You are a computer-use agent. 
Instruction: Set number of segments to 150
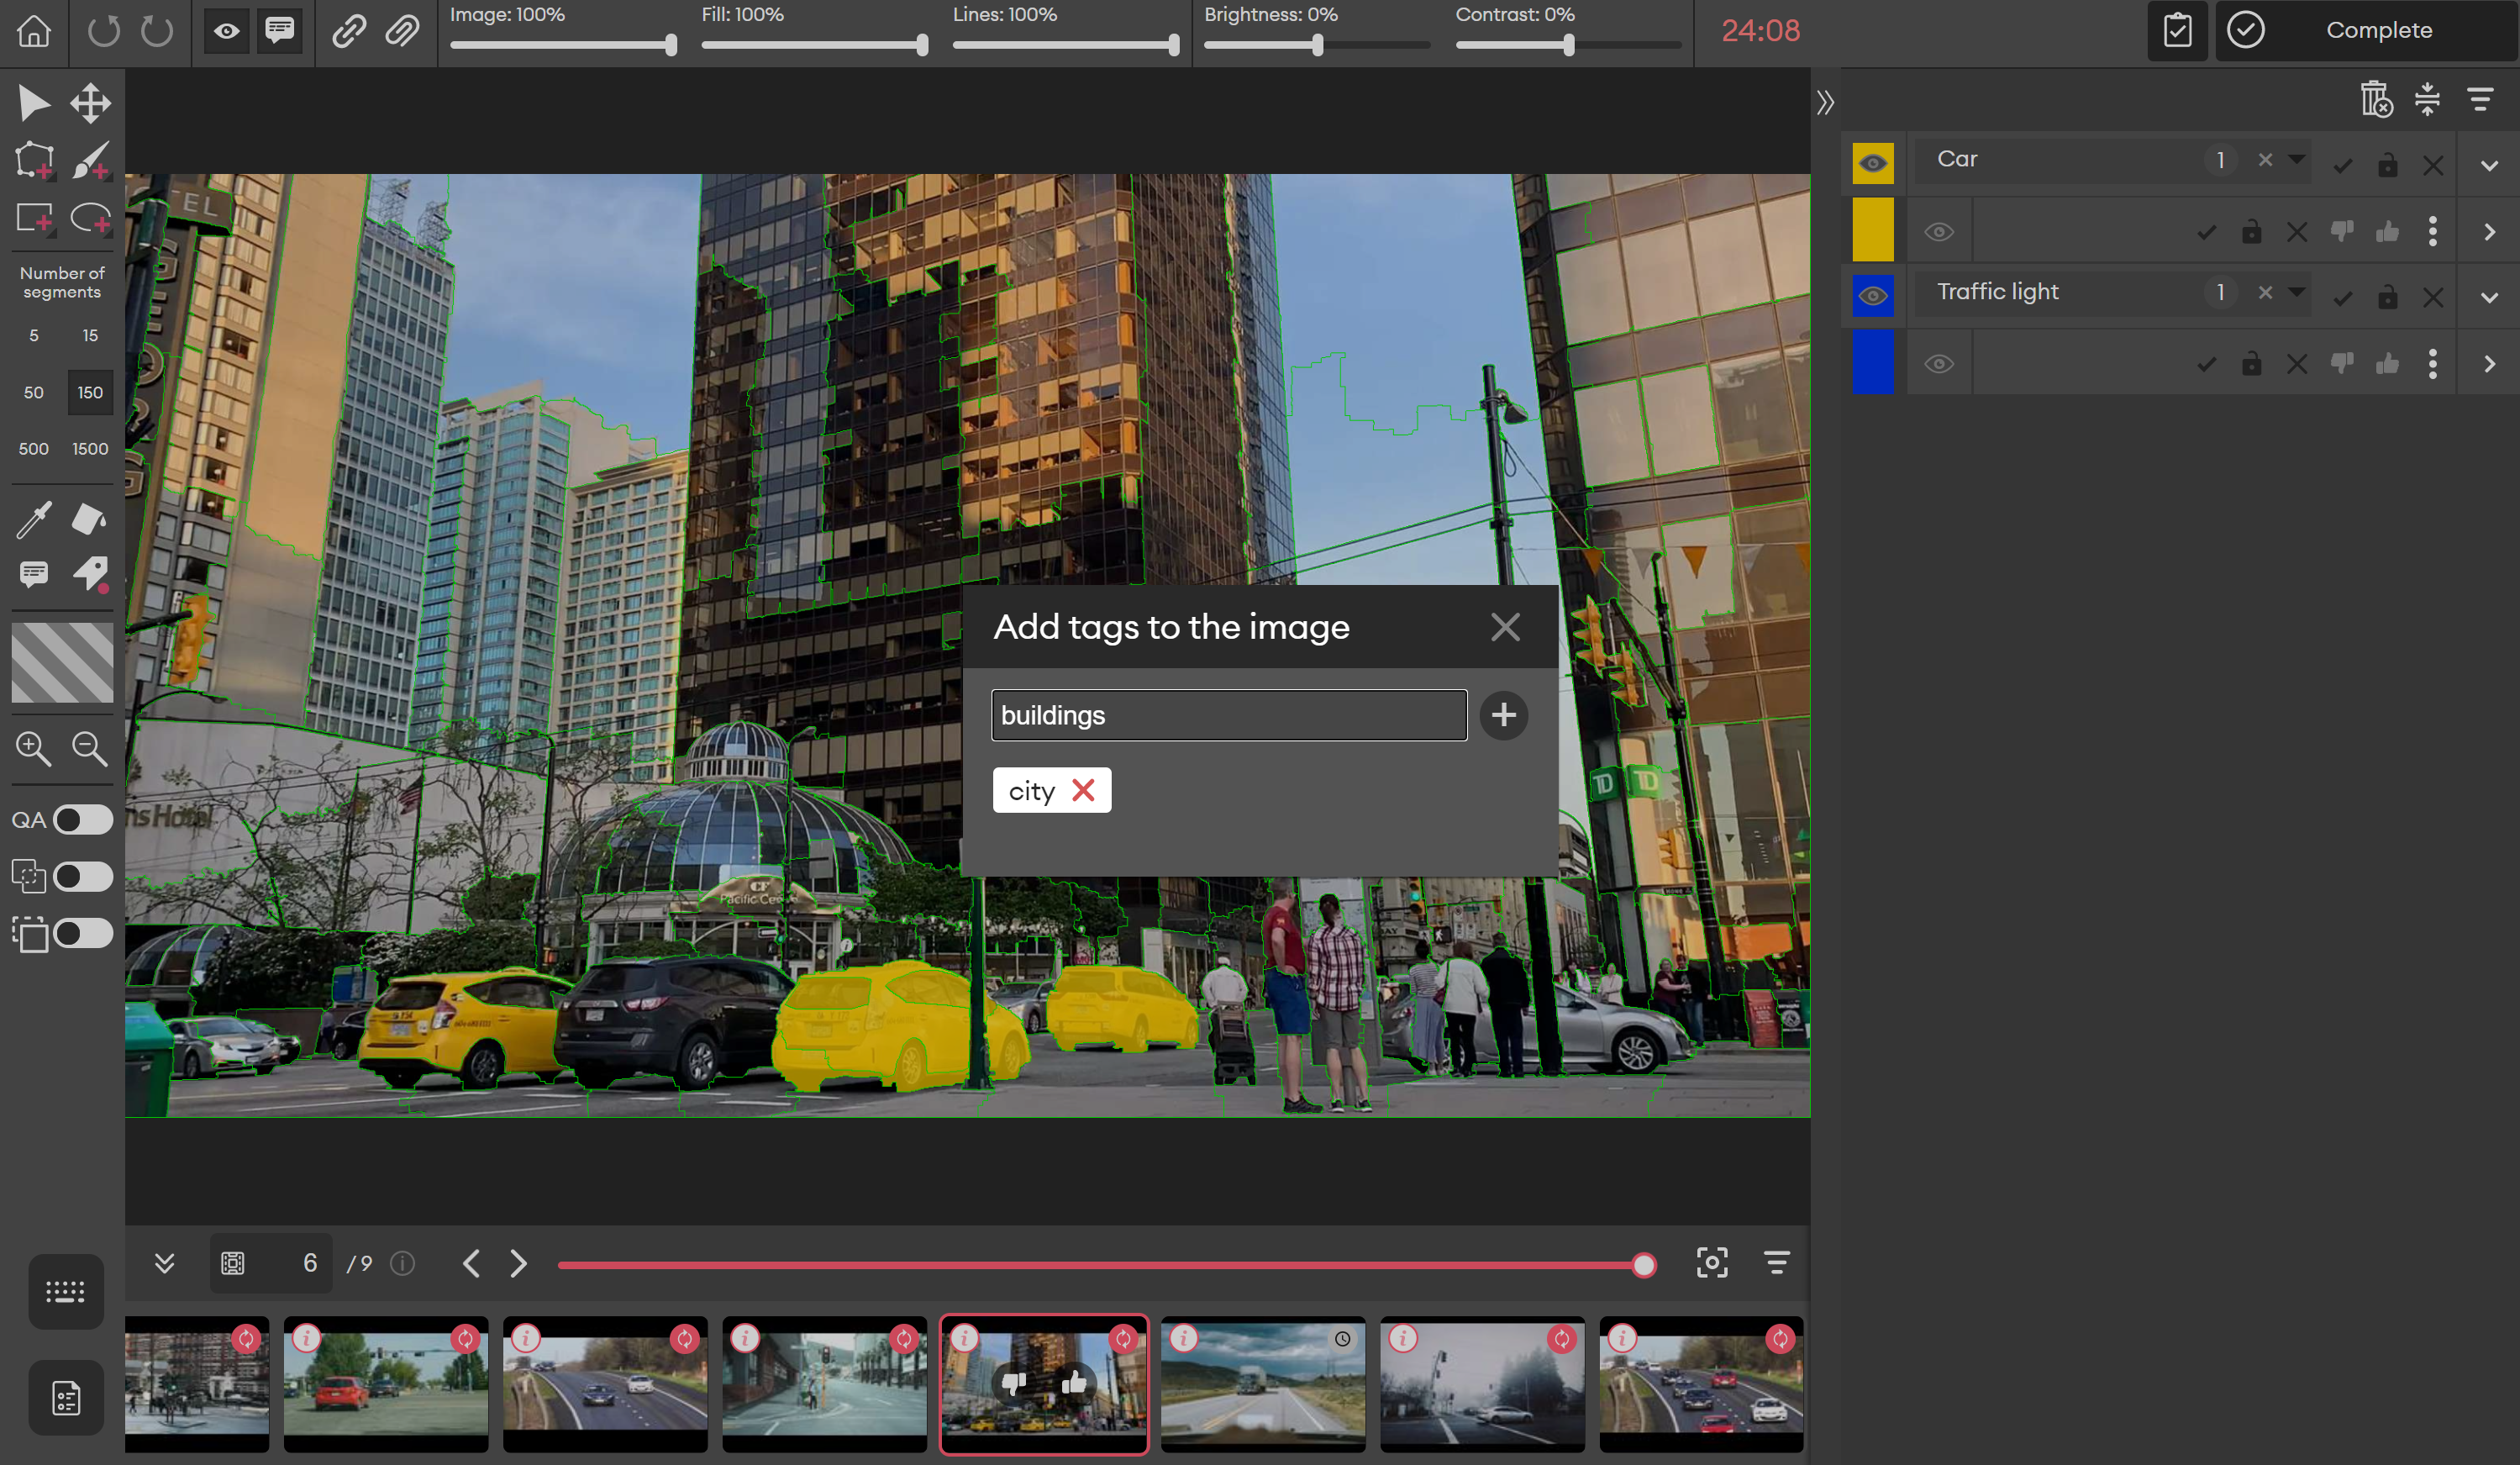90,393
